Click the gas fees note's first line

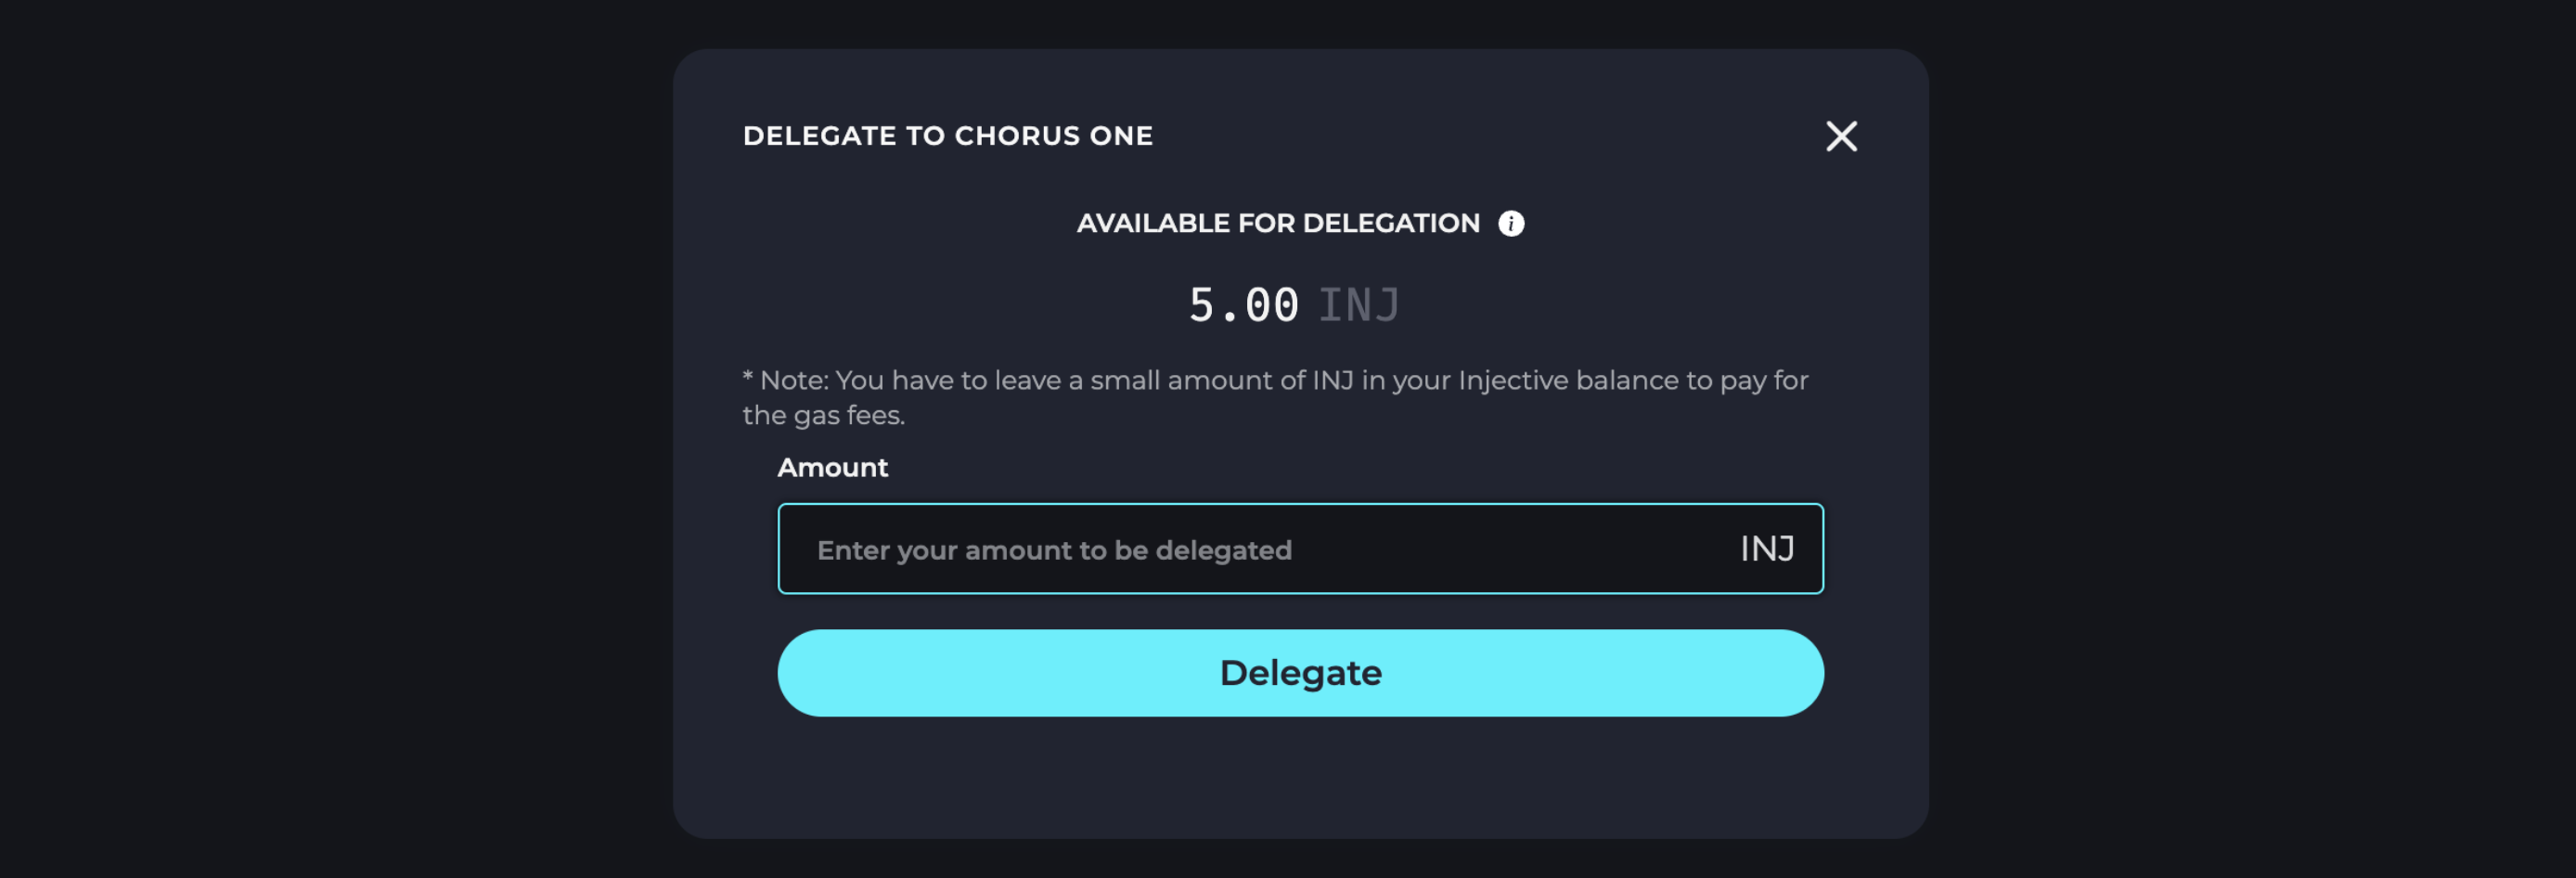[1275, 380]
